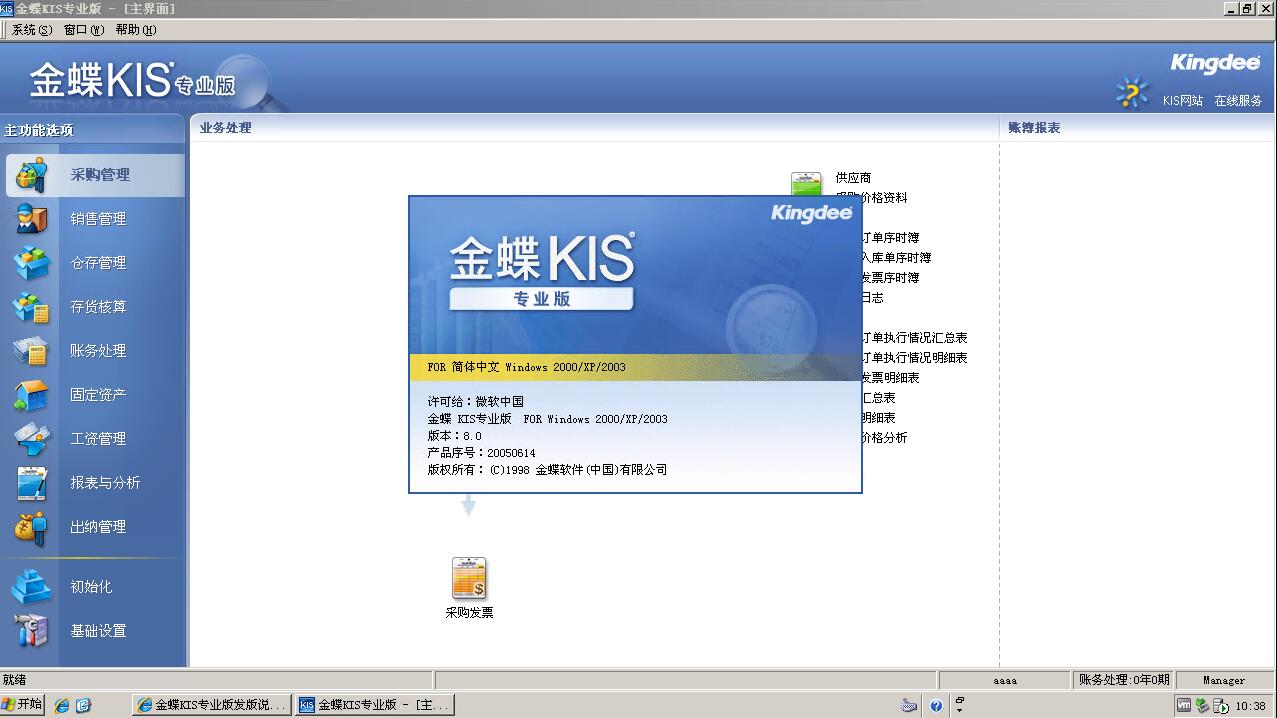Open the KIS网站 link
Screen dimensions: 1277x718
coord(1183,101)
